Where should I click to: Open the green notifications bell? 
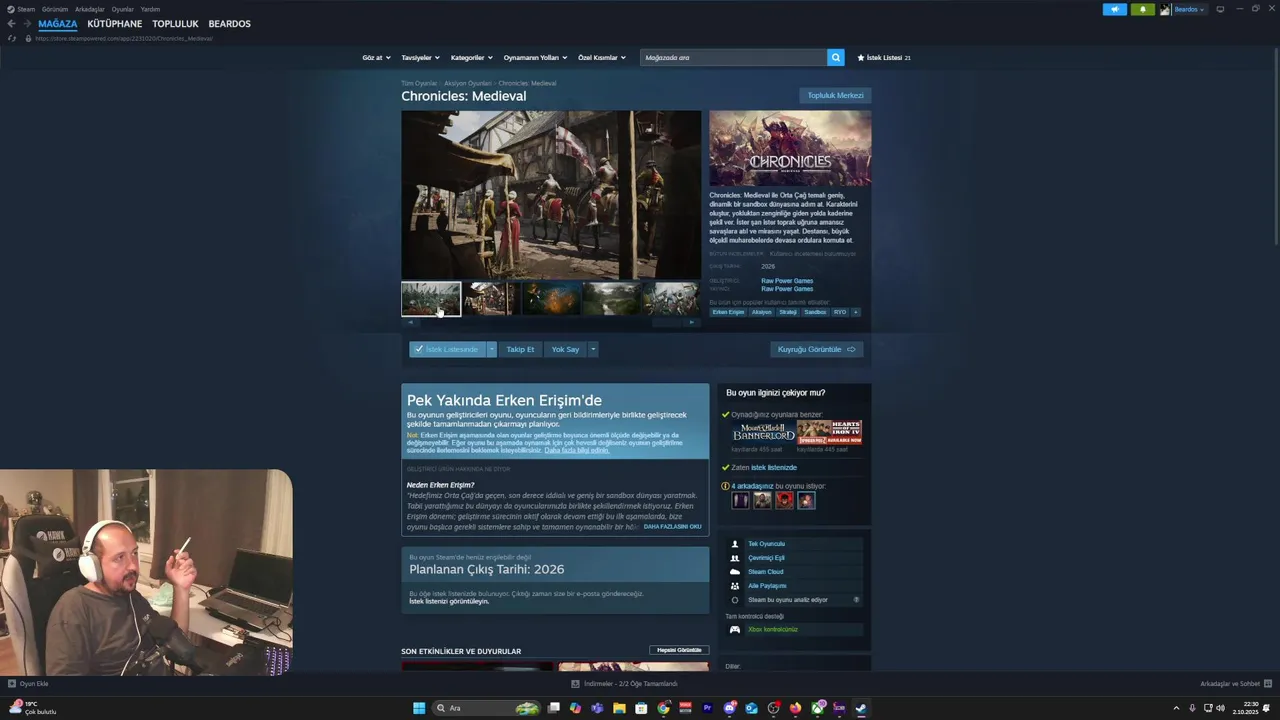[x=1143, y=9]
